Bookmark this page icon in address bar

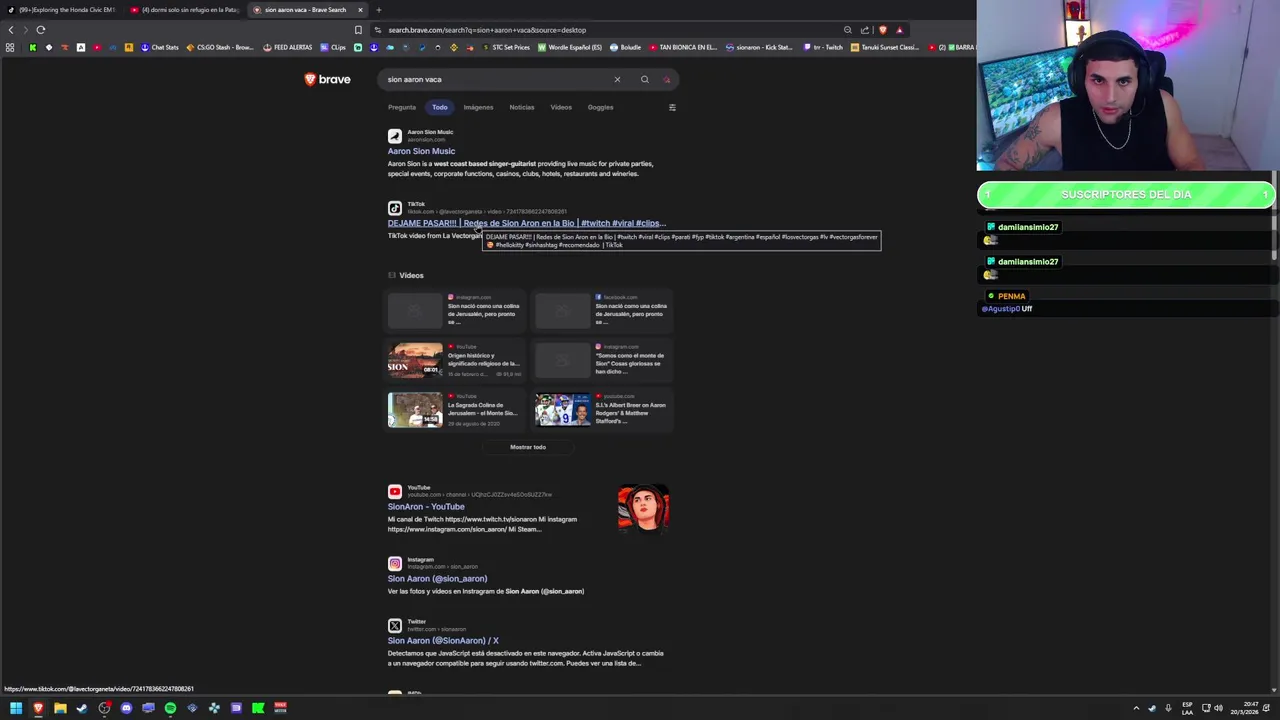pos(358,30)
